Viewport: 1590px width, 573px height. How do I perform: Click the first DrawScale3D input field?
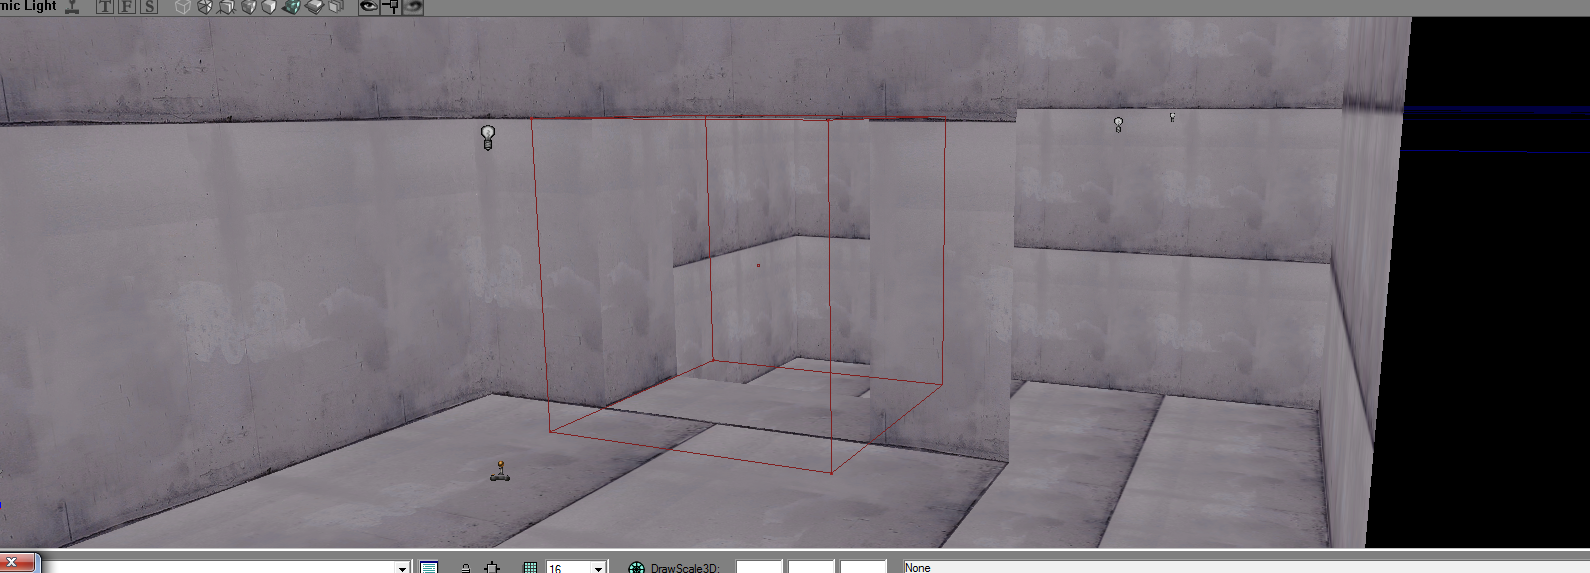759,567
